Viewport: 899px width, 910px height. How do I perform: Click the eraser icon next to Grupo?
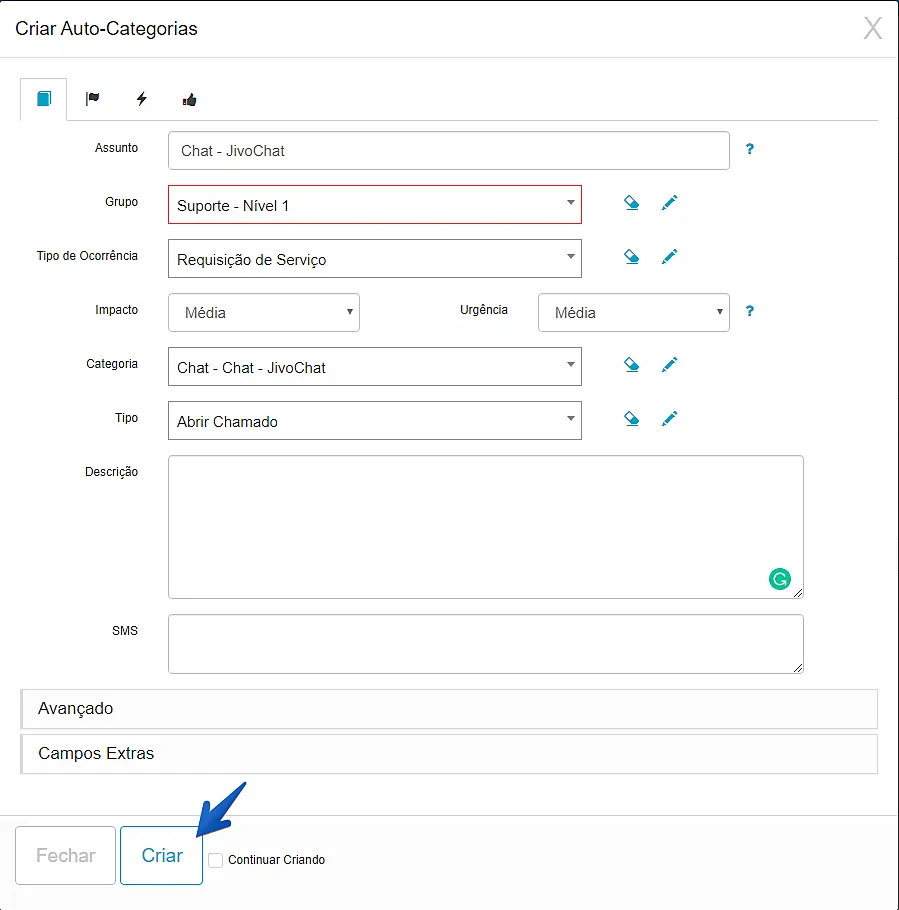coord(631,203)
